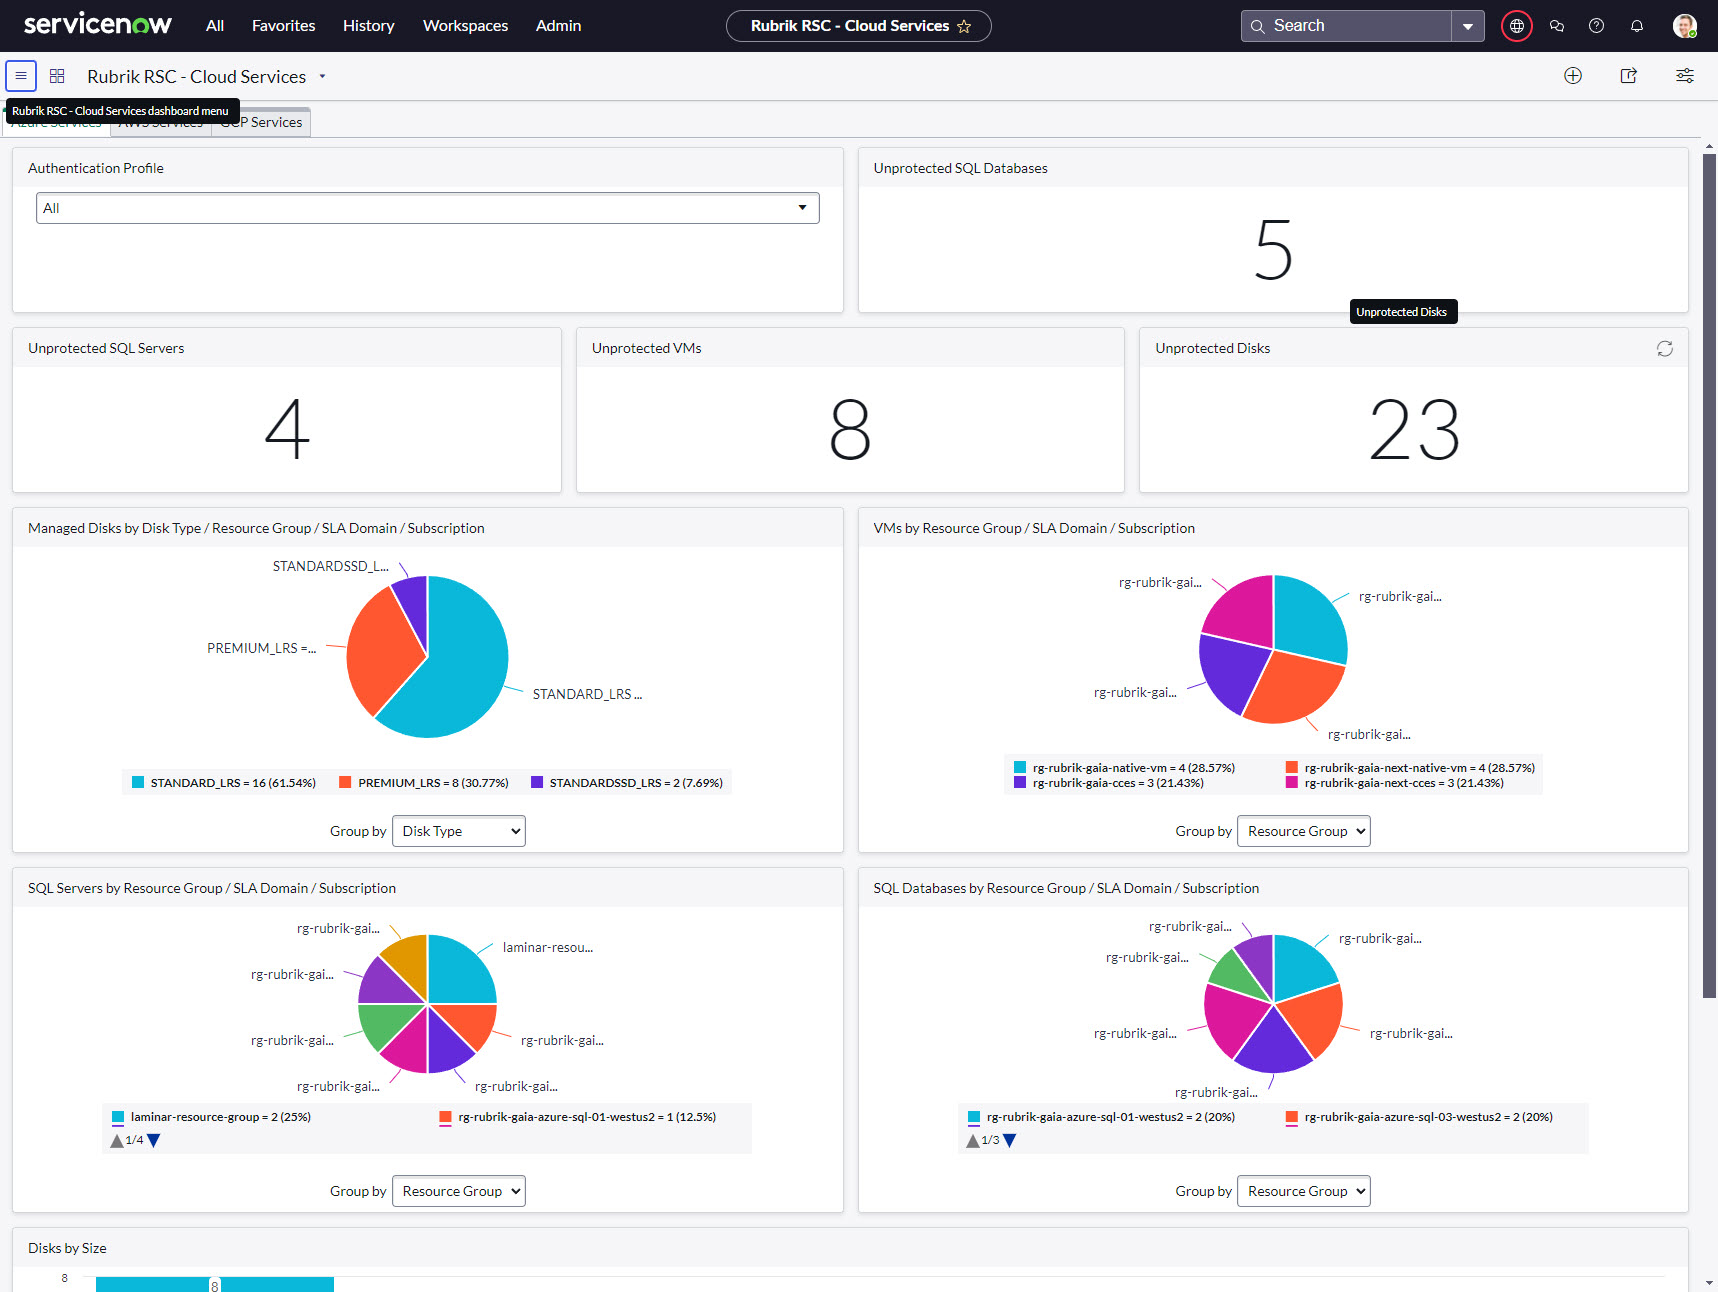Toggle STANDARDSSD_LRS legend swatch

pyautogui.click(x=537, y=782)
